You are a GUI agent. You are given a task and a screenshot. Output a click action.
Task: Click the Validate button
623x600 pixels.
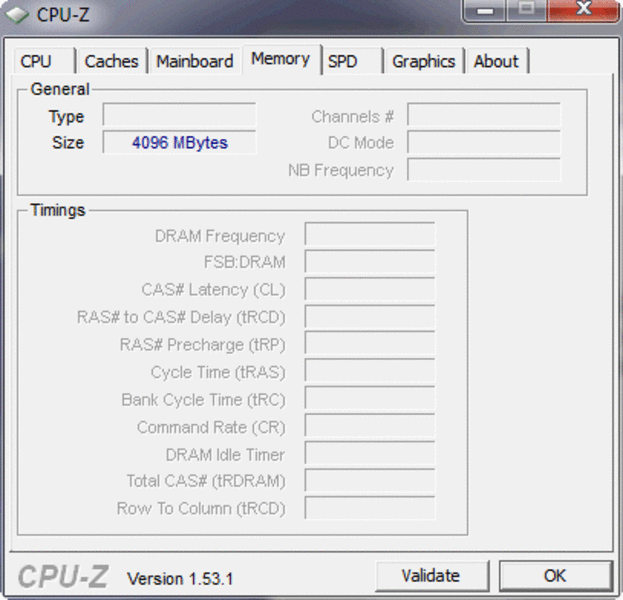tap(431, 575)
